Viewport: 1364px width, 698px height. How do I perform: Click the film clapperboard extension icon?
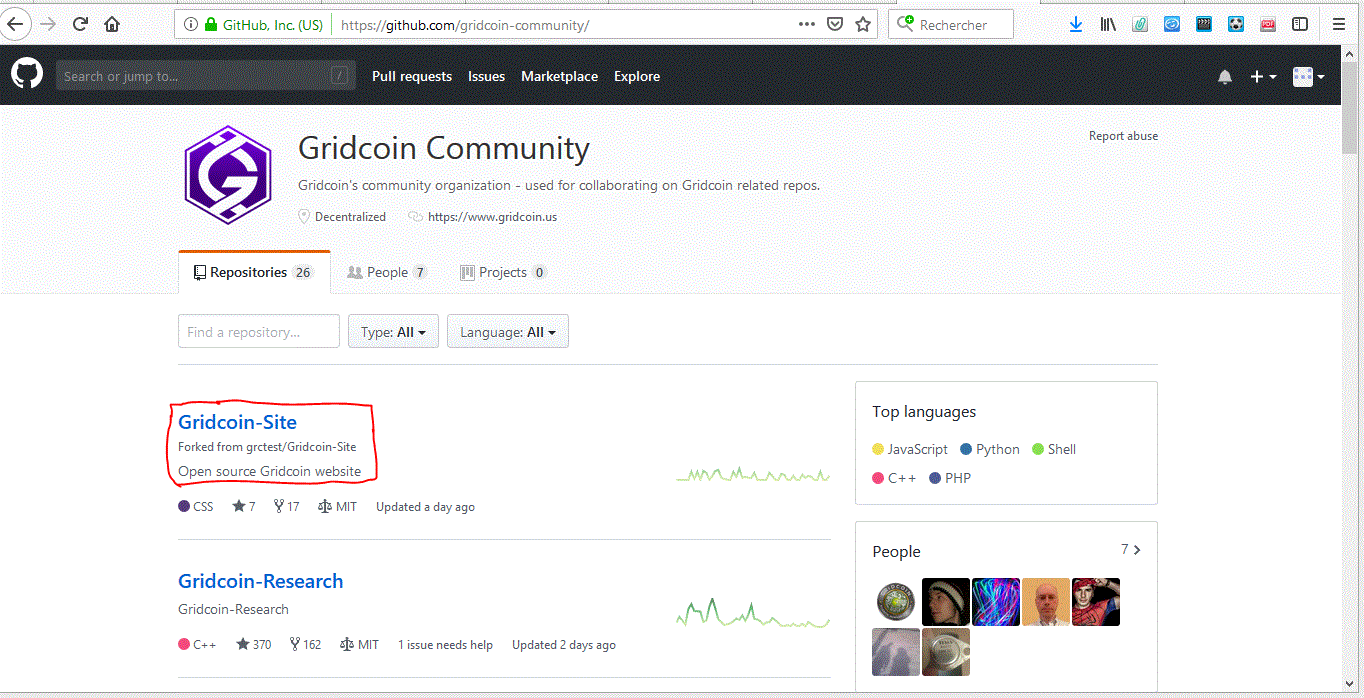coord(1204,25)
